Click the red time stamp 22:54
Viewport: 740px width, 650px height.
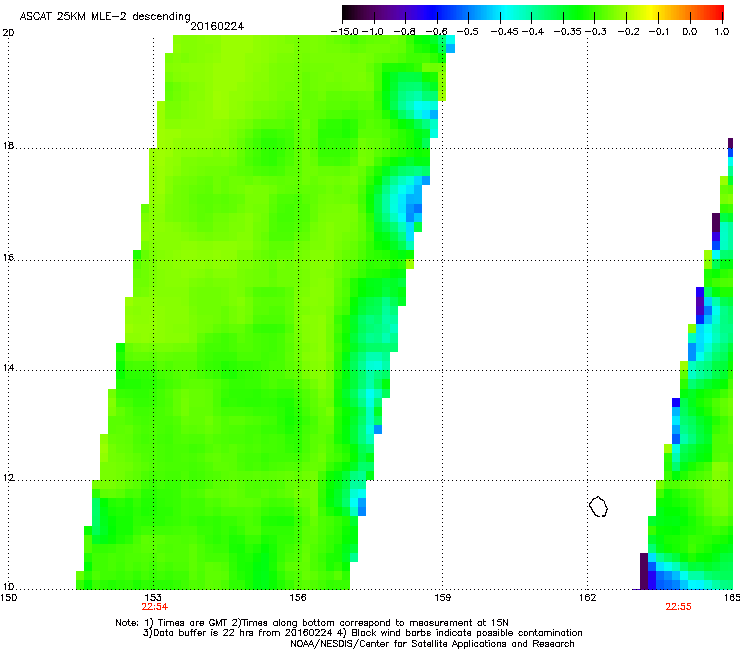[155, 607]
